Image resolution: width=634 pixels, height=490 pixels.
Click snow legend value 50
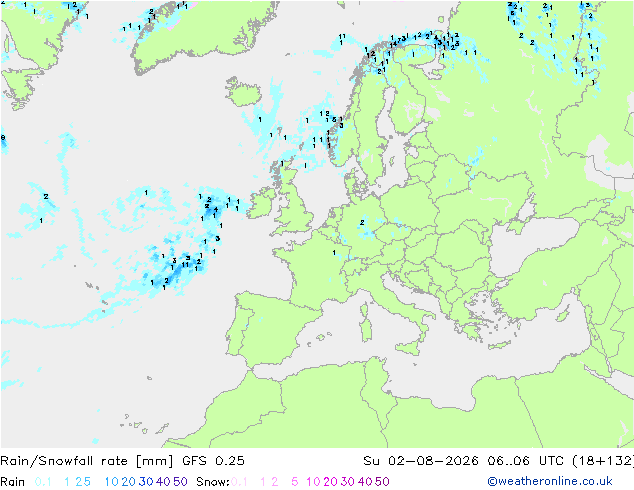[382, 482]
